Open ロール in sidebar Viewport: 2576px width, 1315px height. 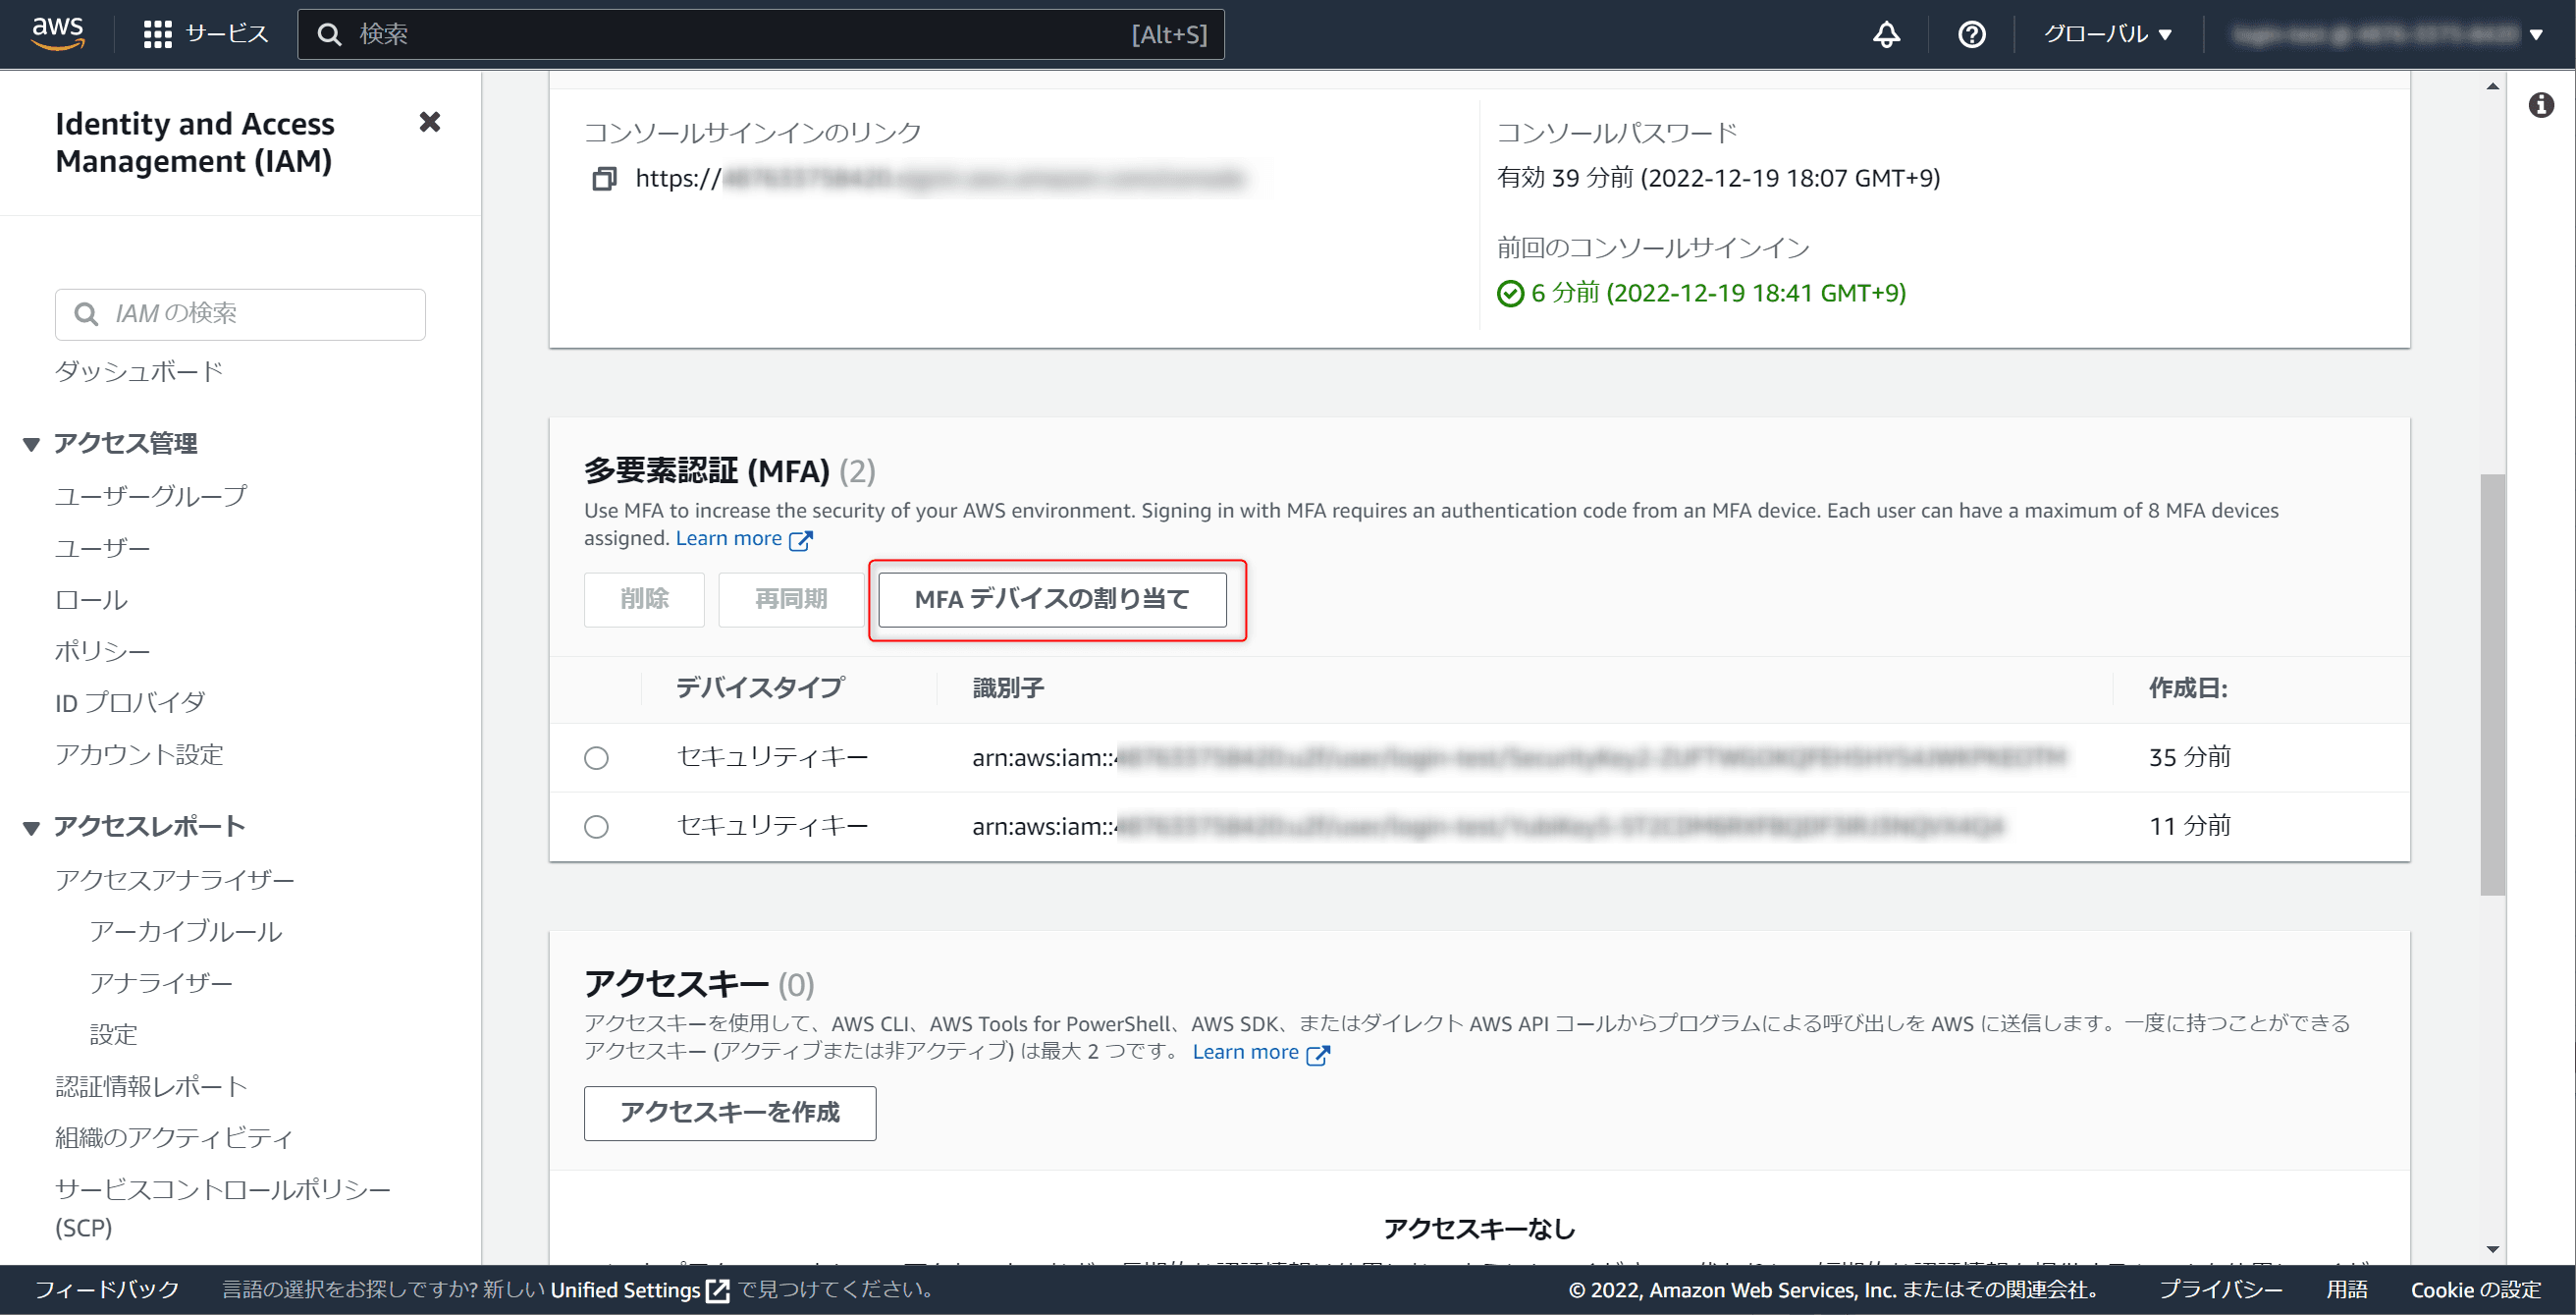tap(91, 600)
